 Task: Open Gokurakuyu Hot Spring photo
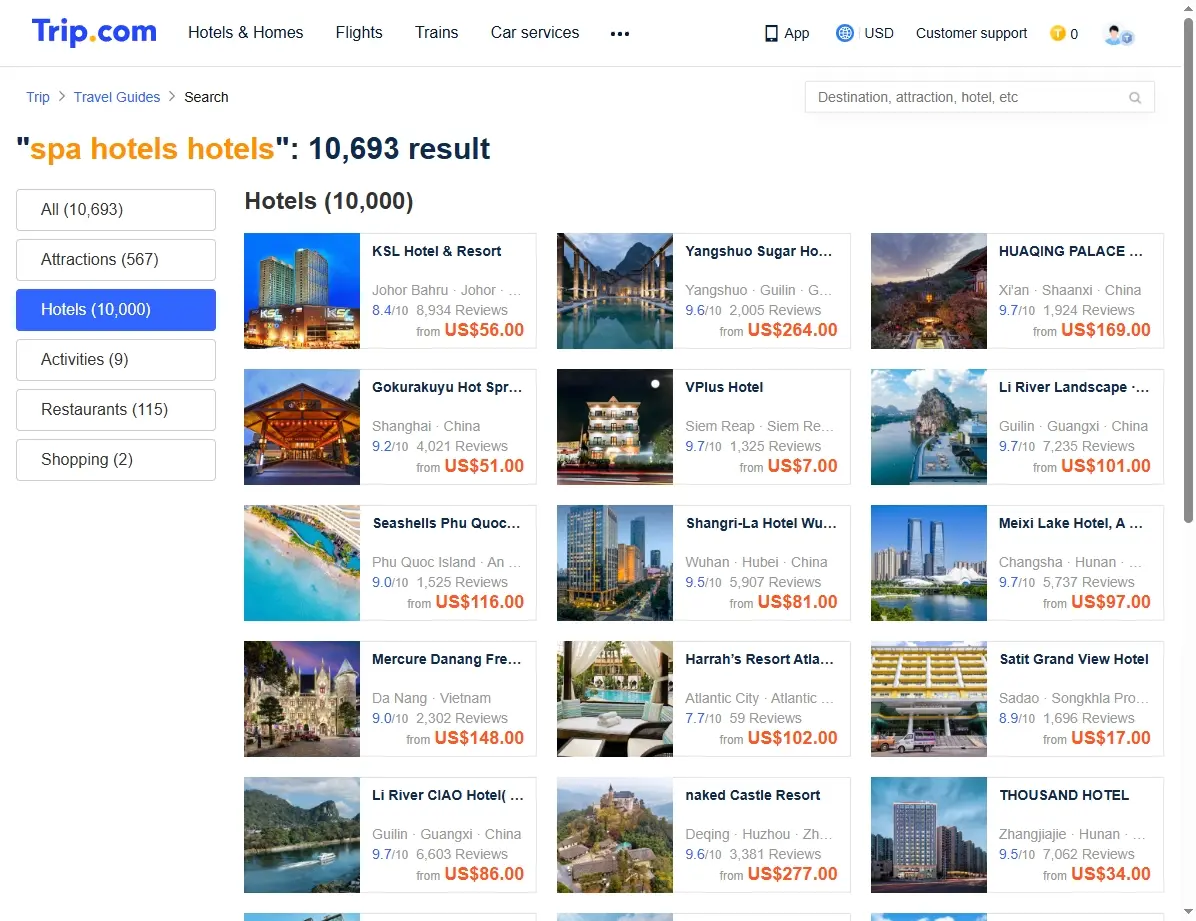(x=302, y=427)
